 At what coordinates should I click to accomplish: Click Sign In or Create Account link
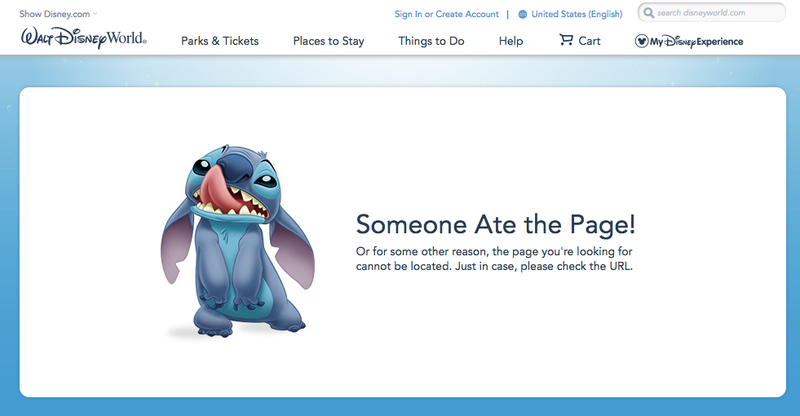(x=446, y=14)
